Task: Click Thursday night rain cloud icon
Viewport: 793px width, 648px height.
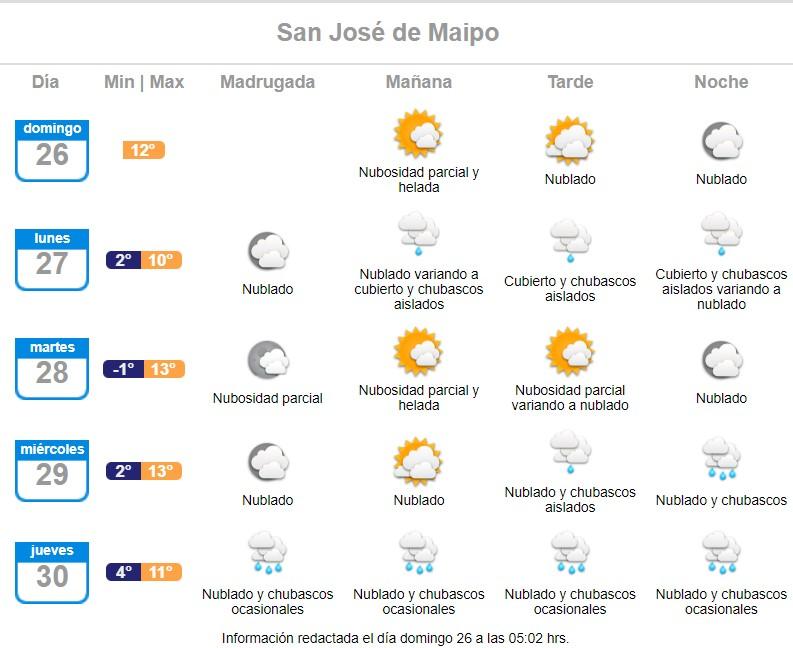Action: 721,554
